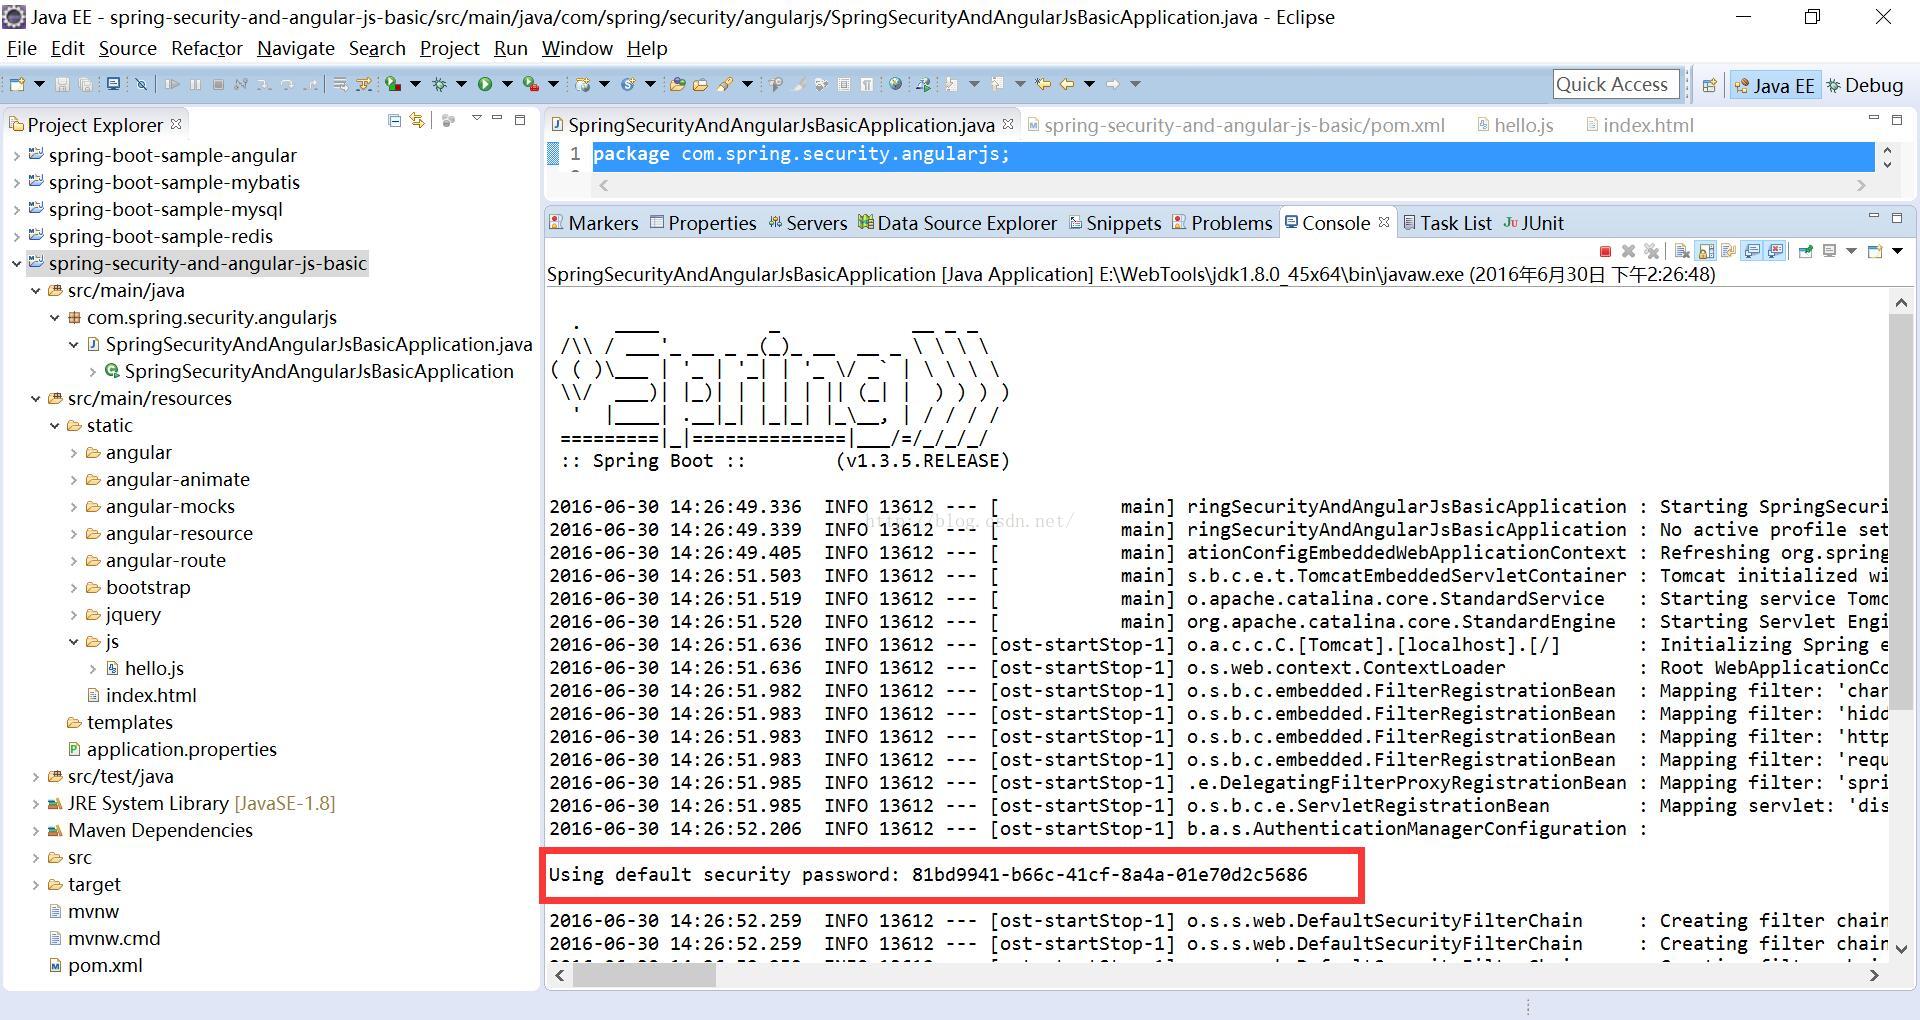Click Collapse All in Project Explorer
This screenshot has width=1920, height=1020.
(394, 120)
